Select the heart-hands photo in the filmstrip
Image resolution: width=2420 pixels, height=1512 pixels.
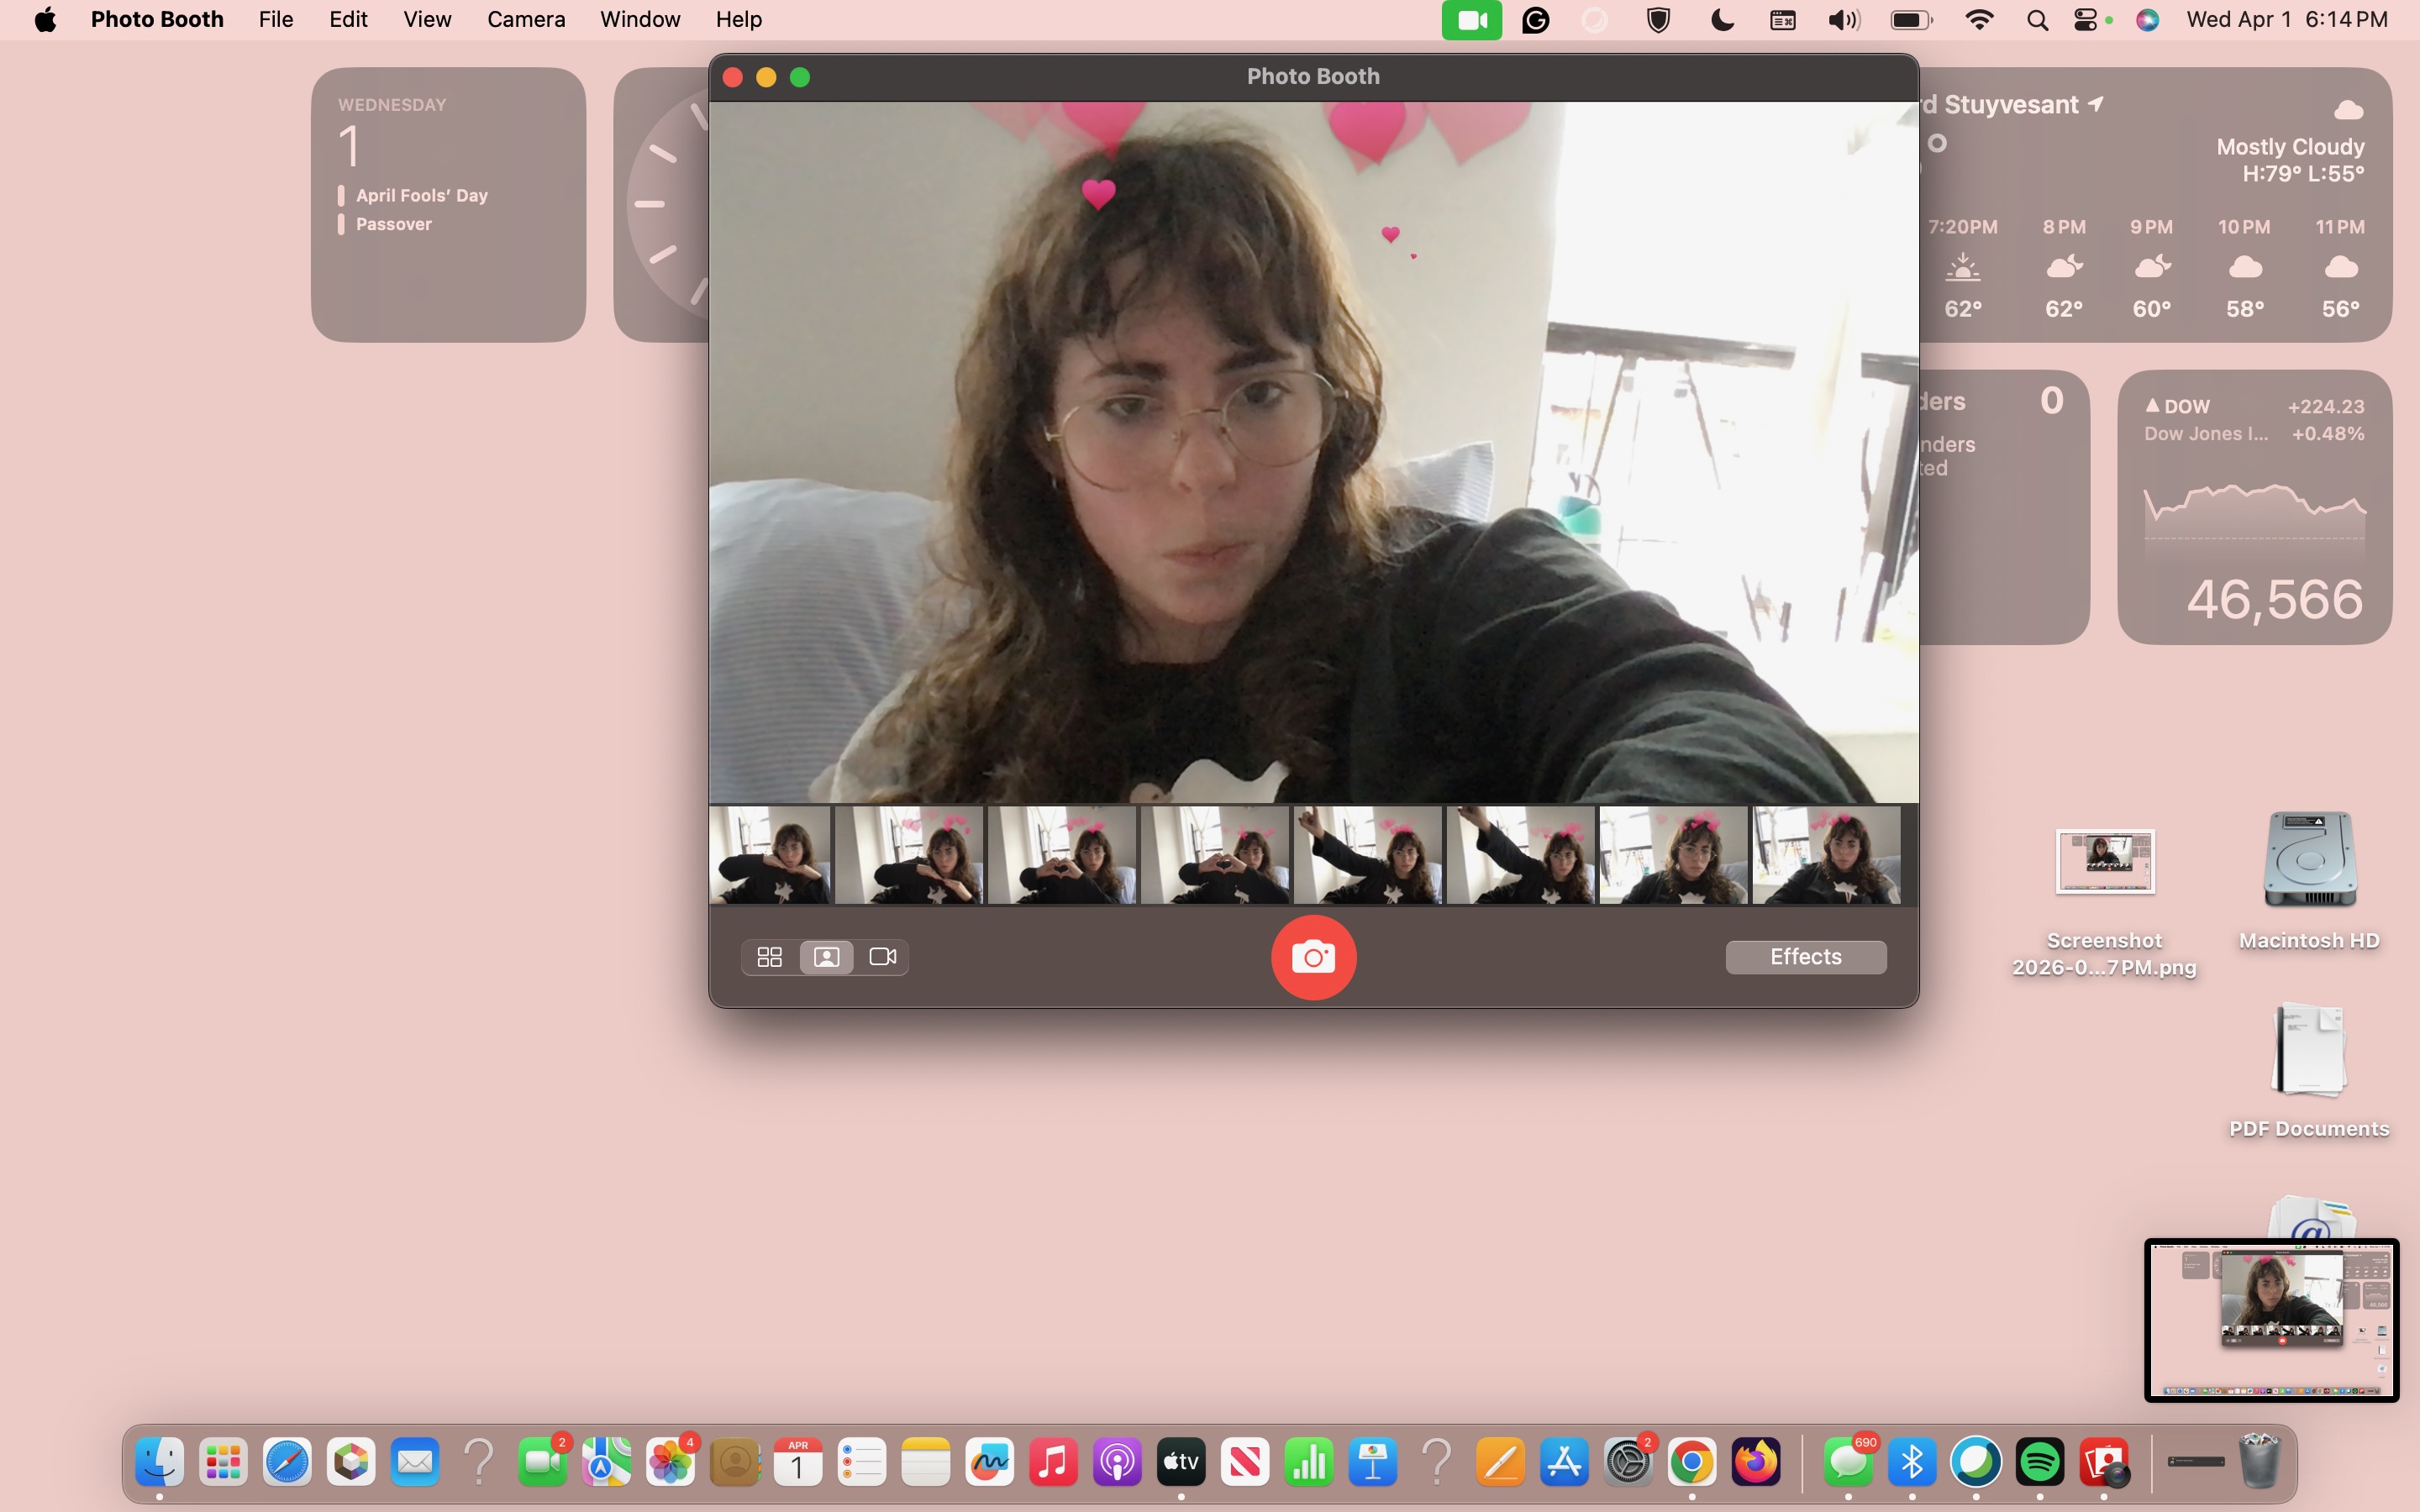pyautogui.click(x=1062, y=855)
